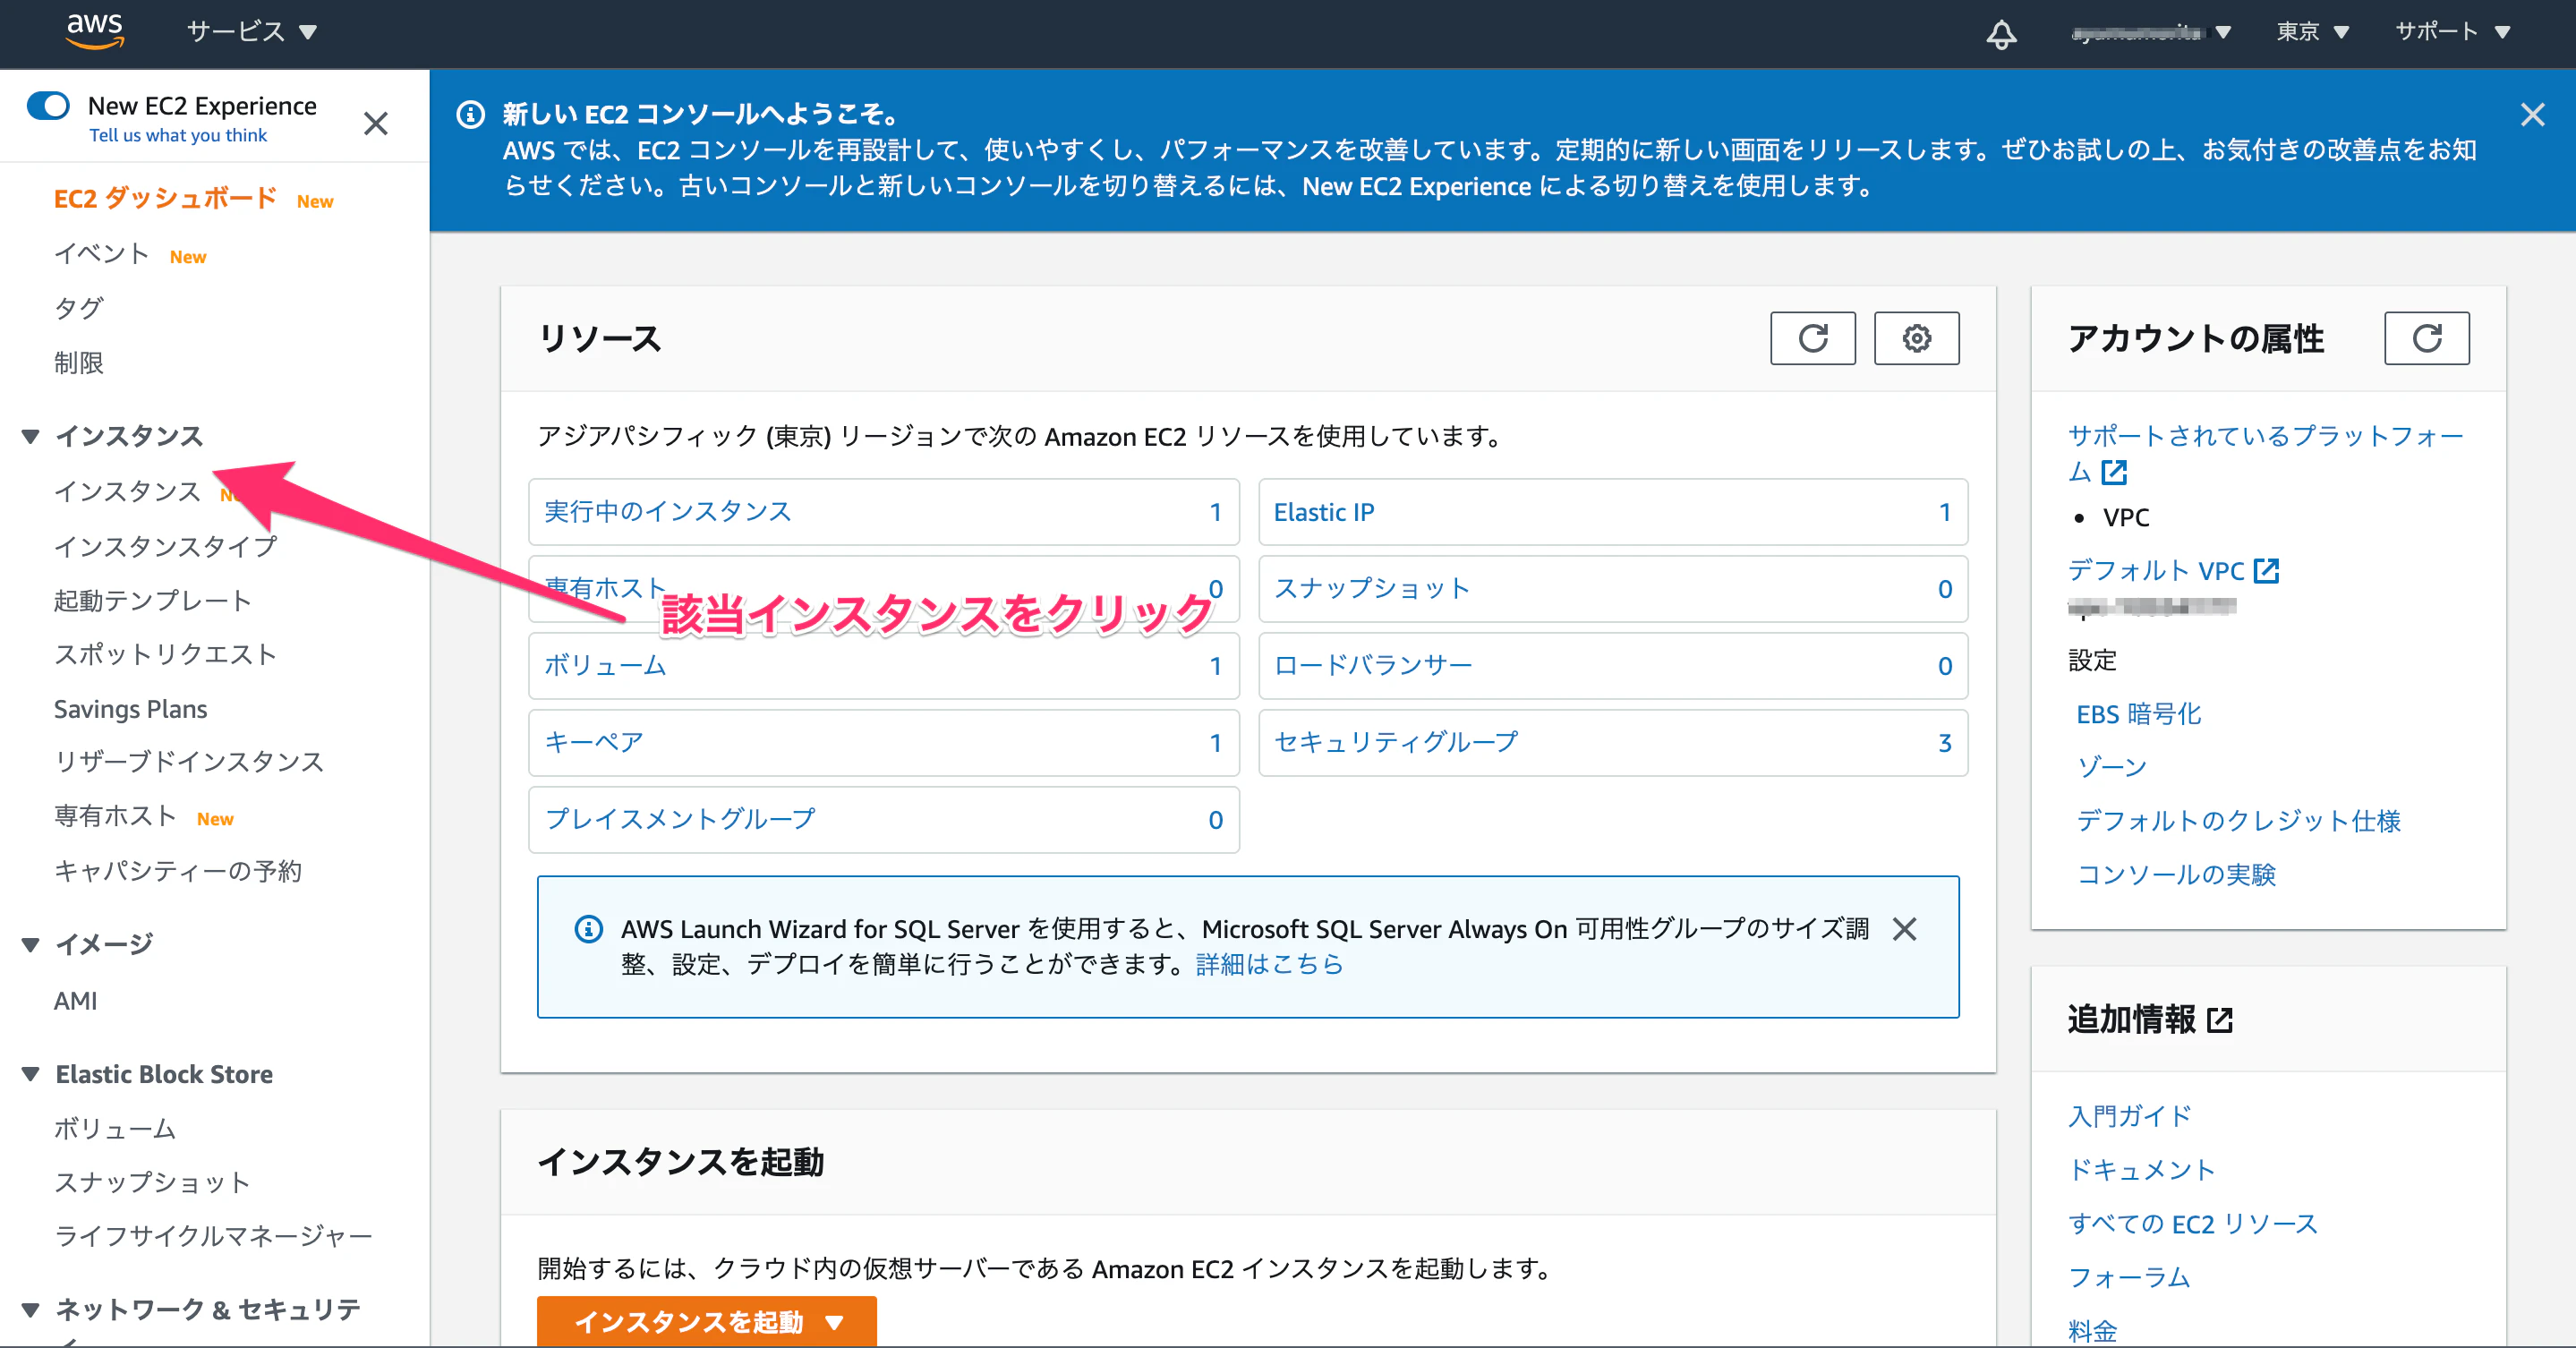Open ボリューム under Elastic Block Store
The image size is (2576, 1348).
pyautogui.click(x=115, y=1129)
